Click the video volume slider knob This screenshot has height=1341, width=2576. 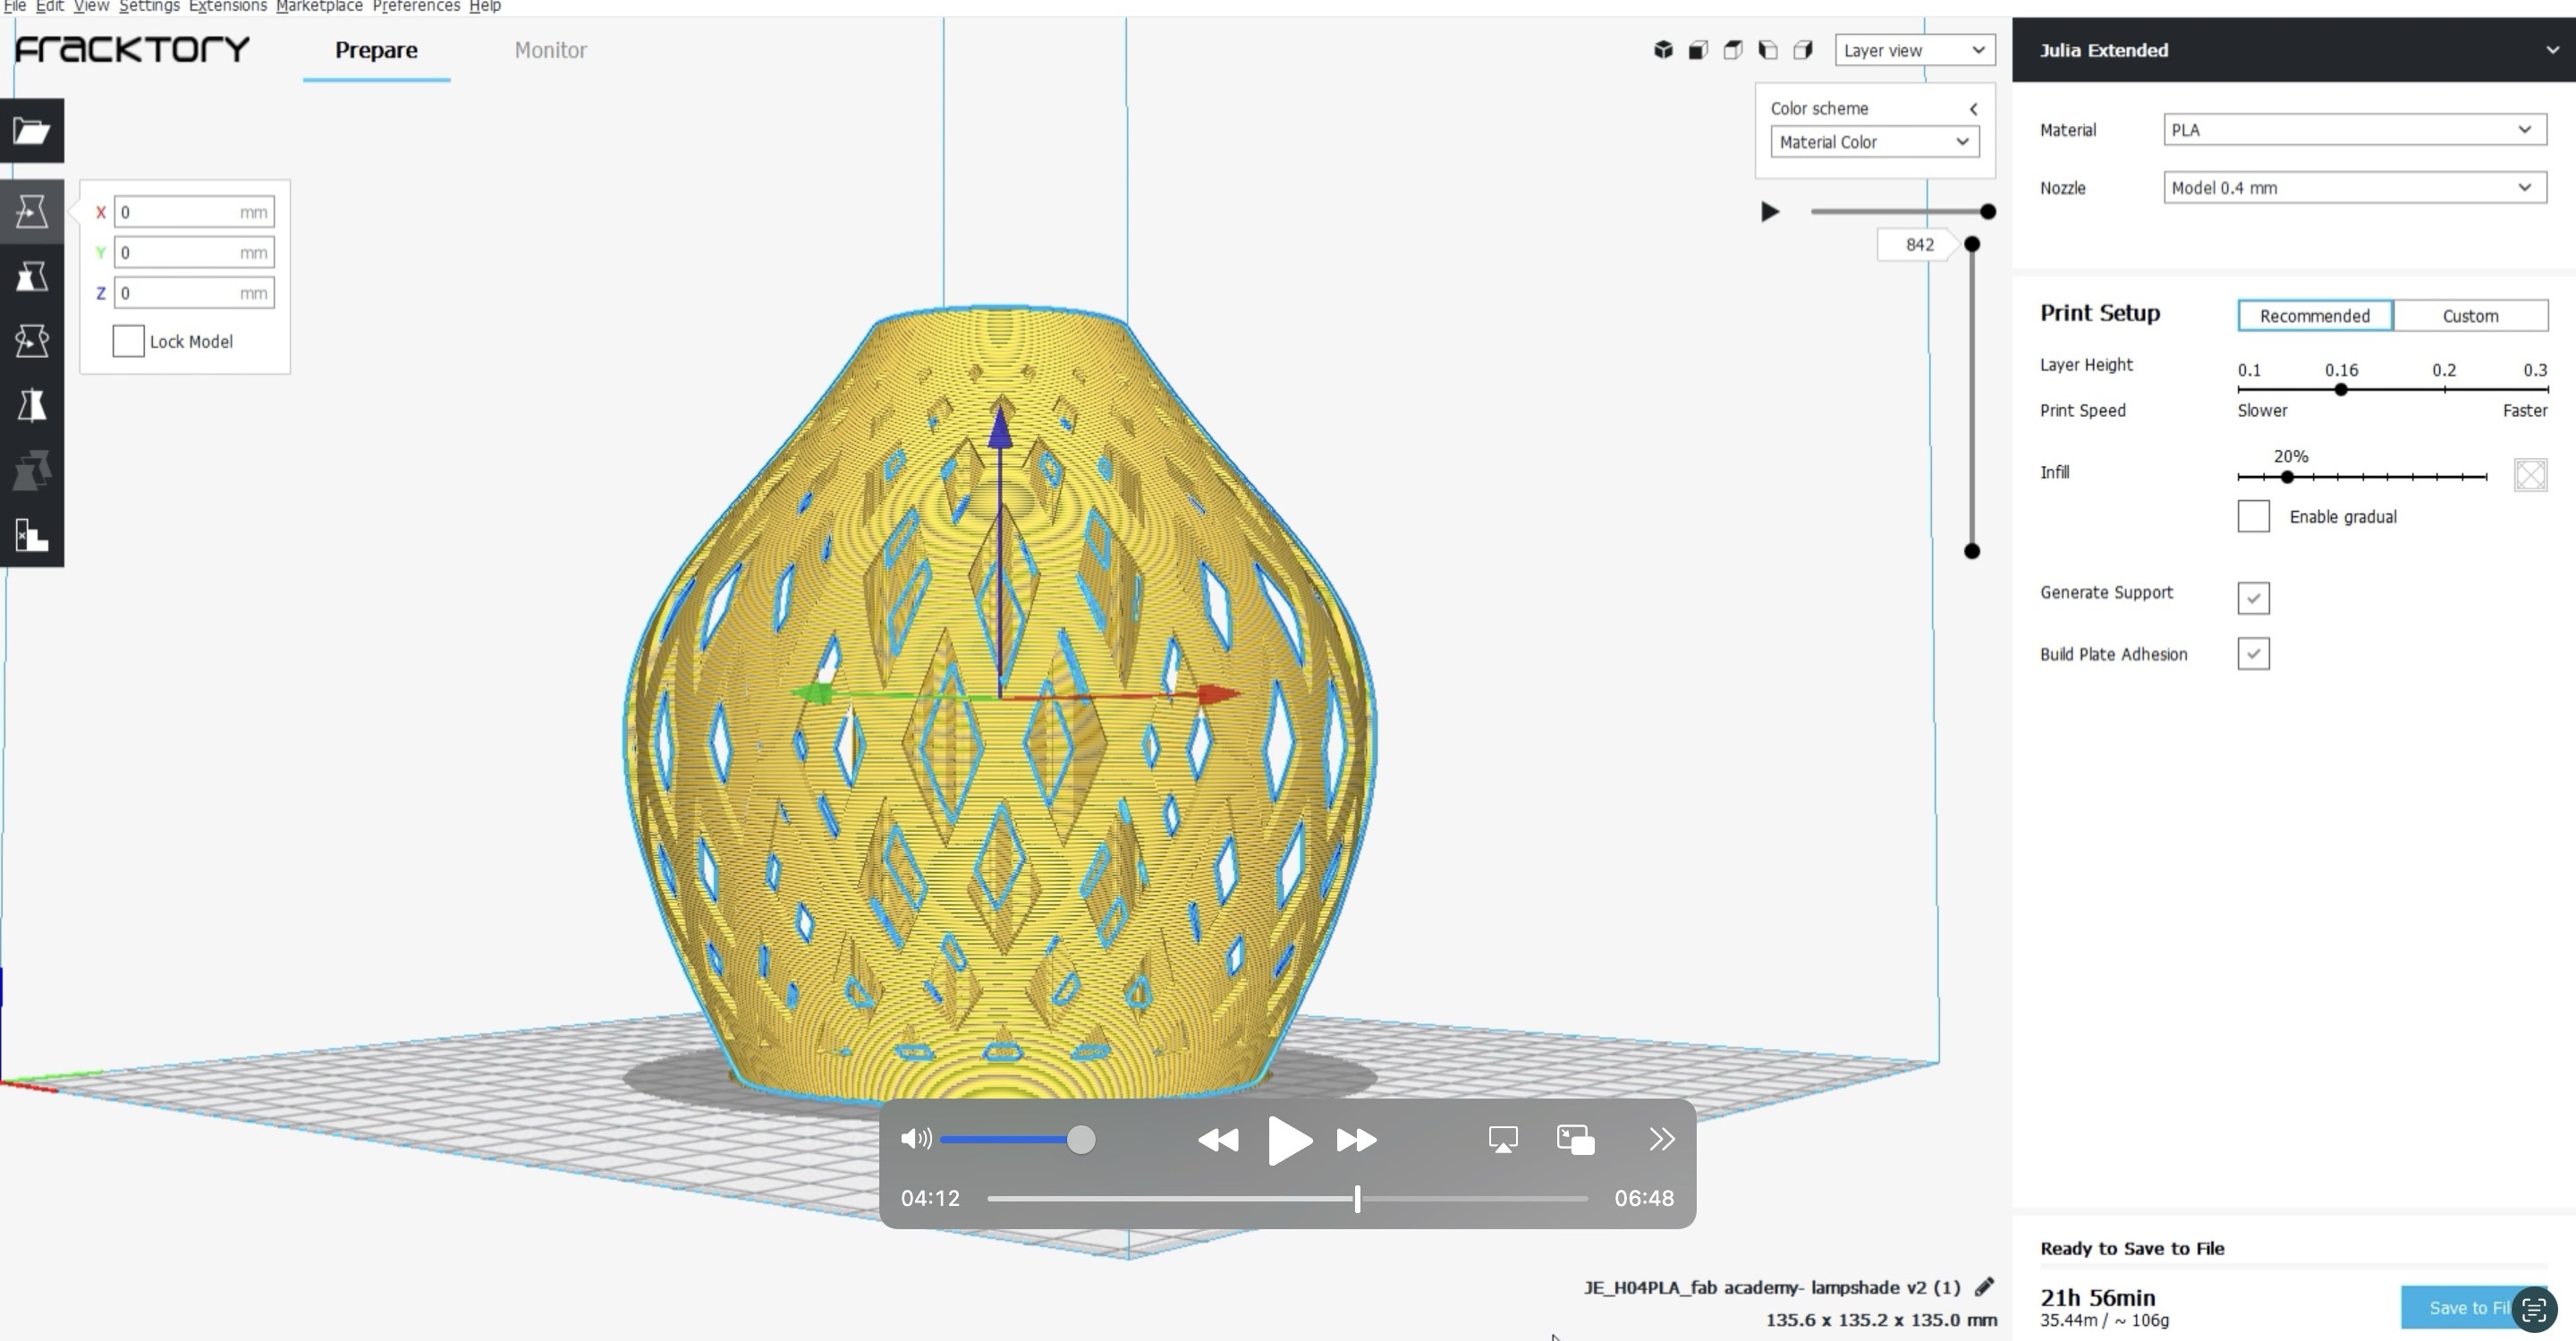[1080, 1140]
